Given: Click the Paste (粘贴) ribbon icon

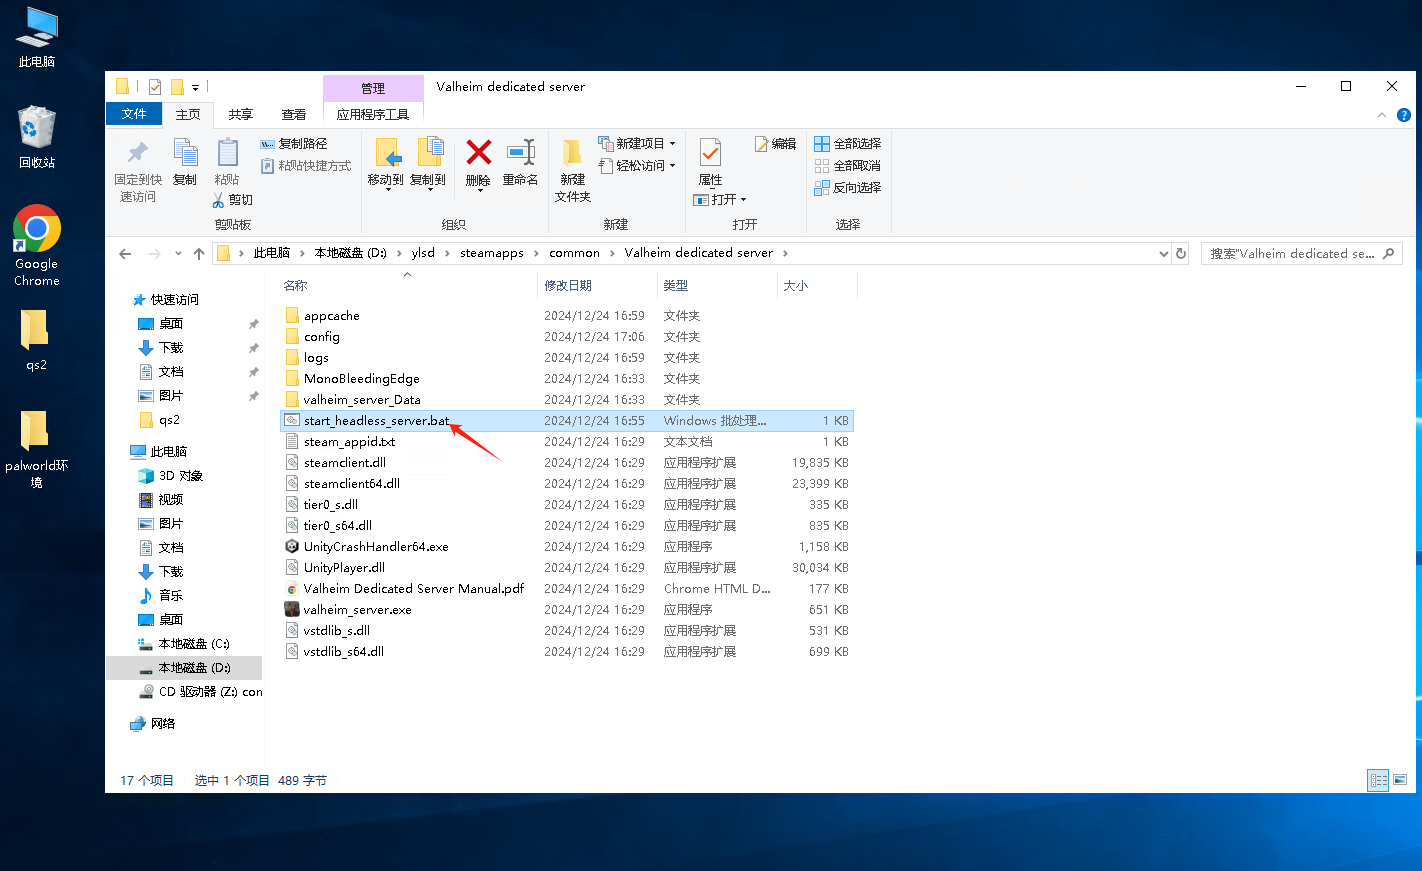Looking at the screenshot, I should tap(227, 152).
